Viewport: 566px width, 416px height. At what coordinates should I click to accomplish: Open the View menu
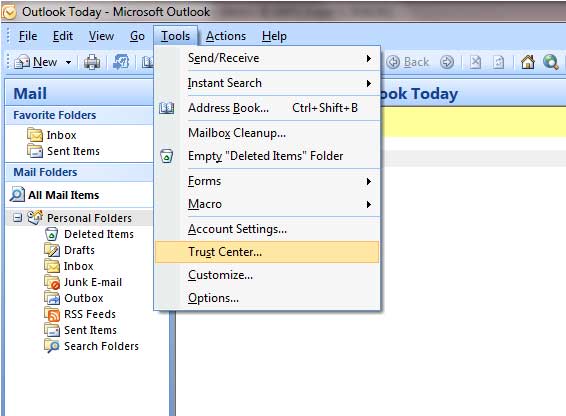(x=101, y=36)
